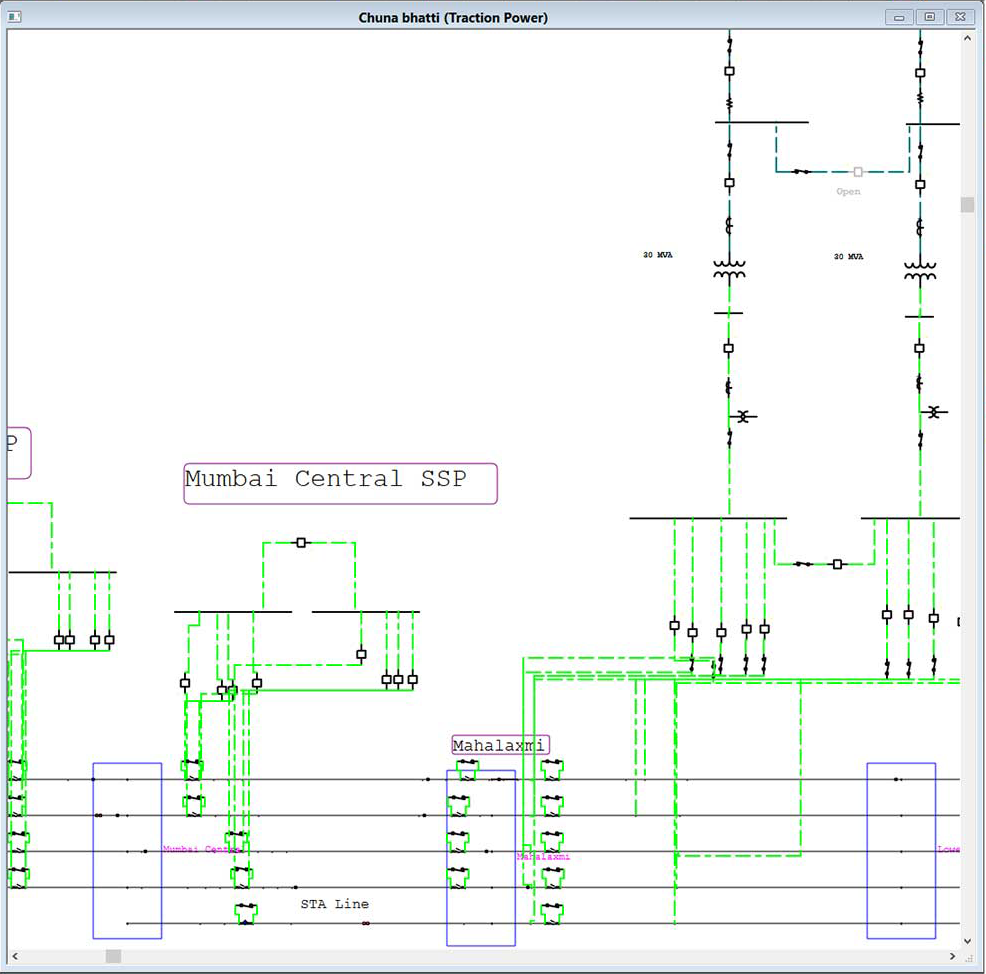Select top circuit breaker above left transformer
The image size is (986, 974).
pos(729,71)
